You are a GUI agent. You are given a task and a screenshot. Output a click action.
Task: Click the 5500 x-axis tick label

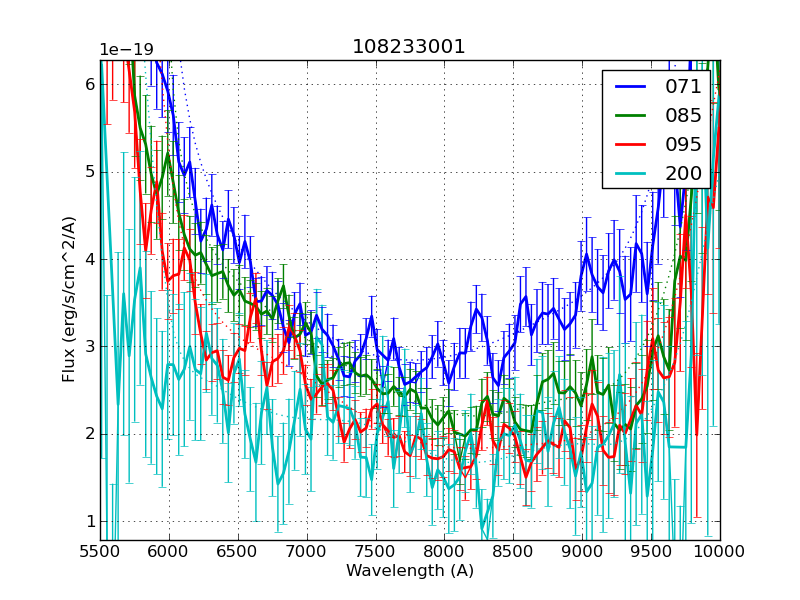tap(100, 551)
